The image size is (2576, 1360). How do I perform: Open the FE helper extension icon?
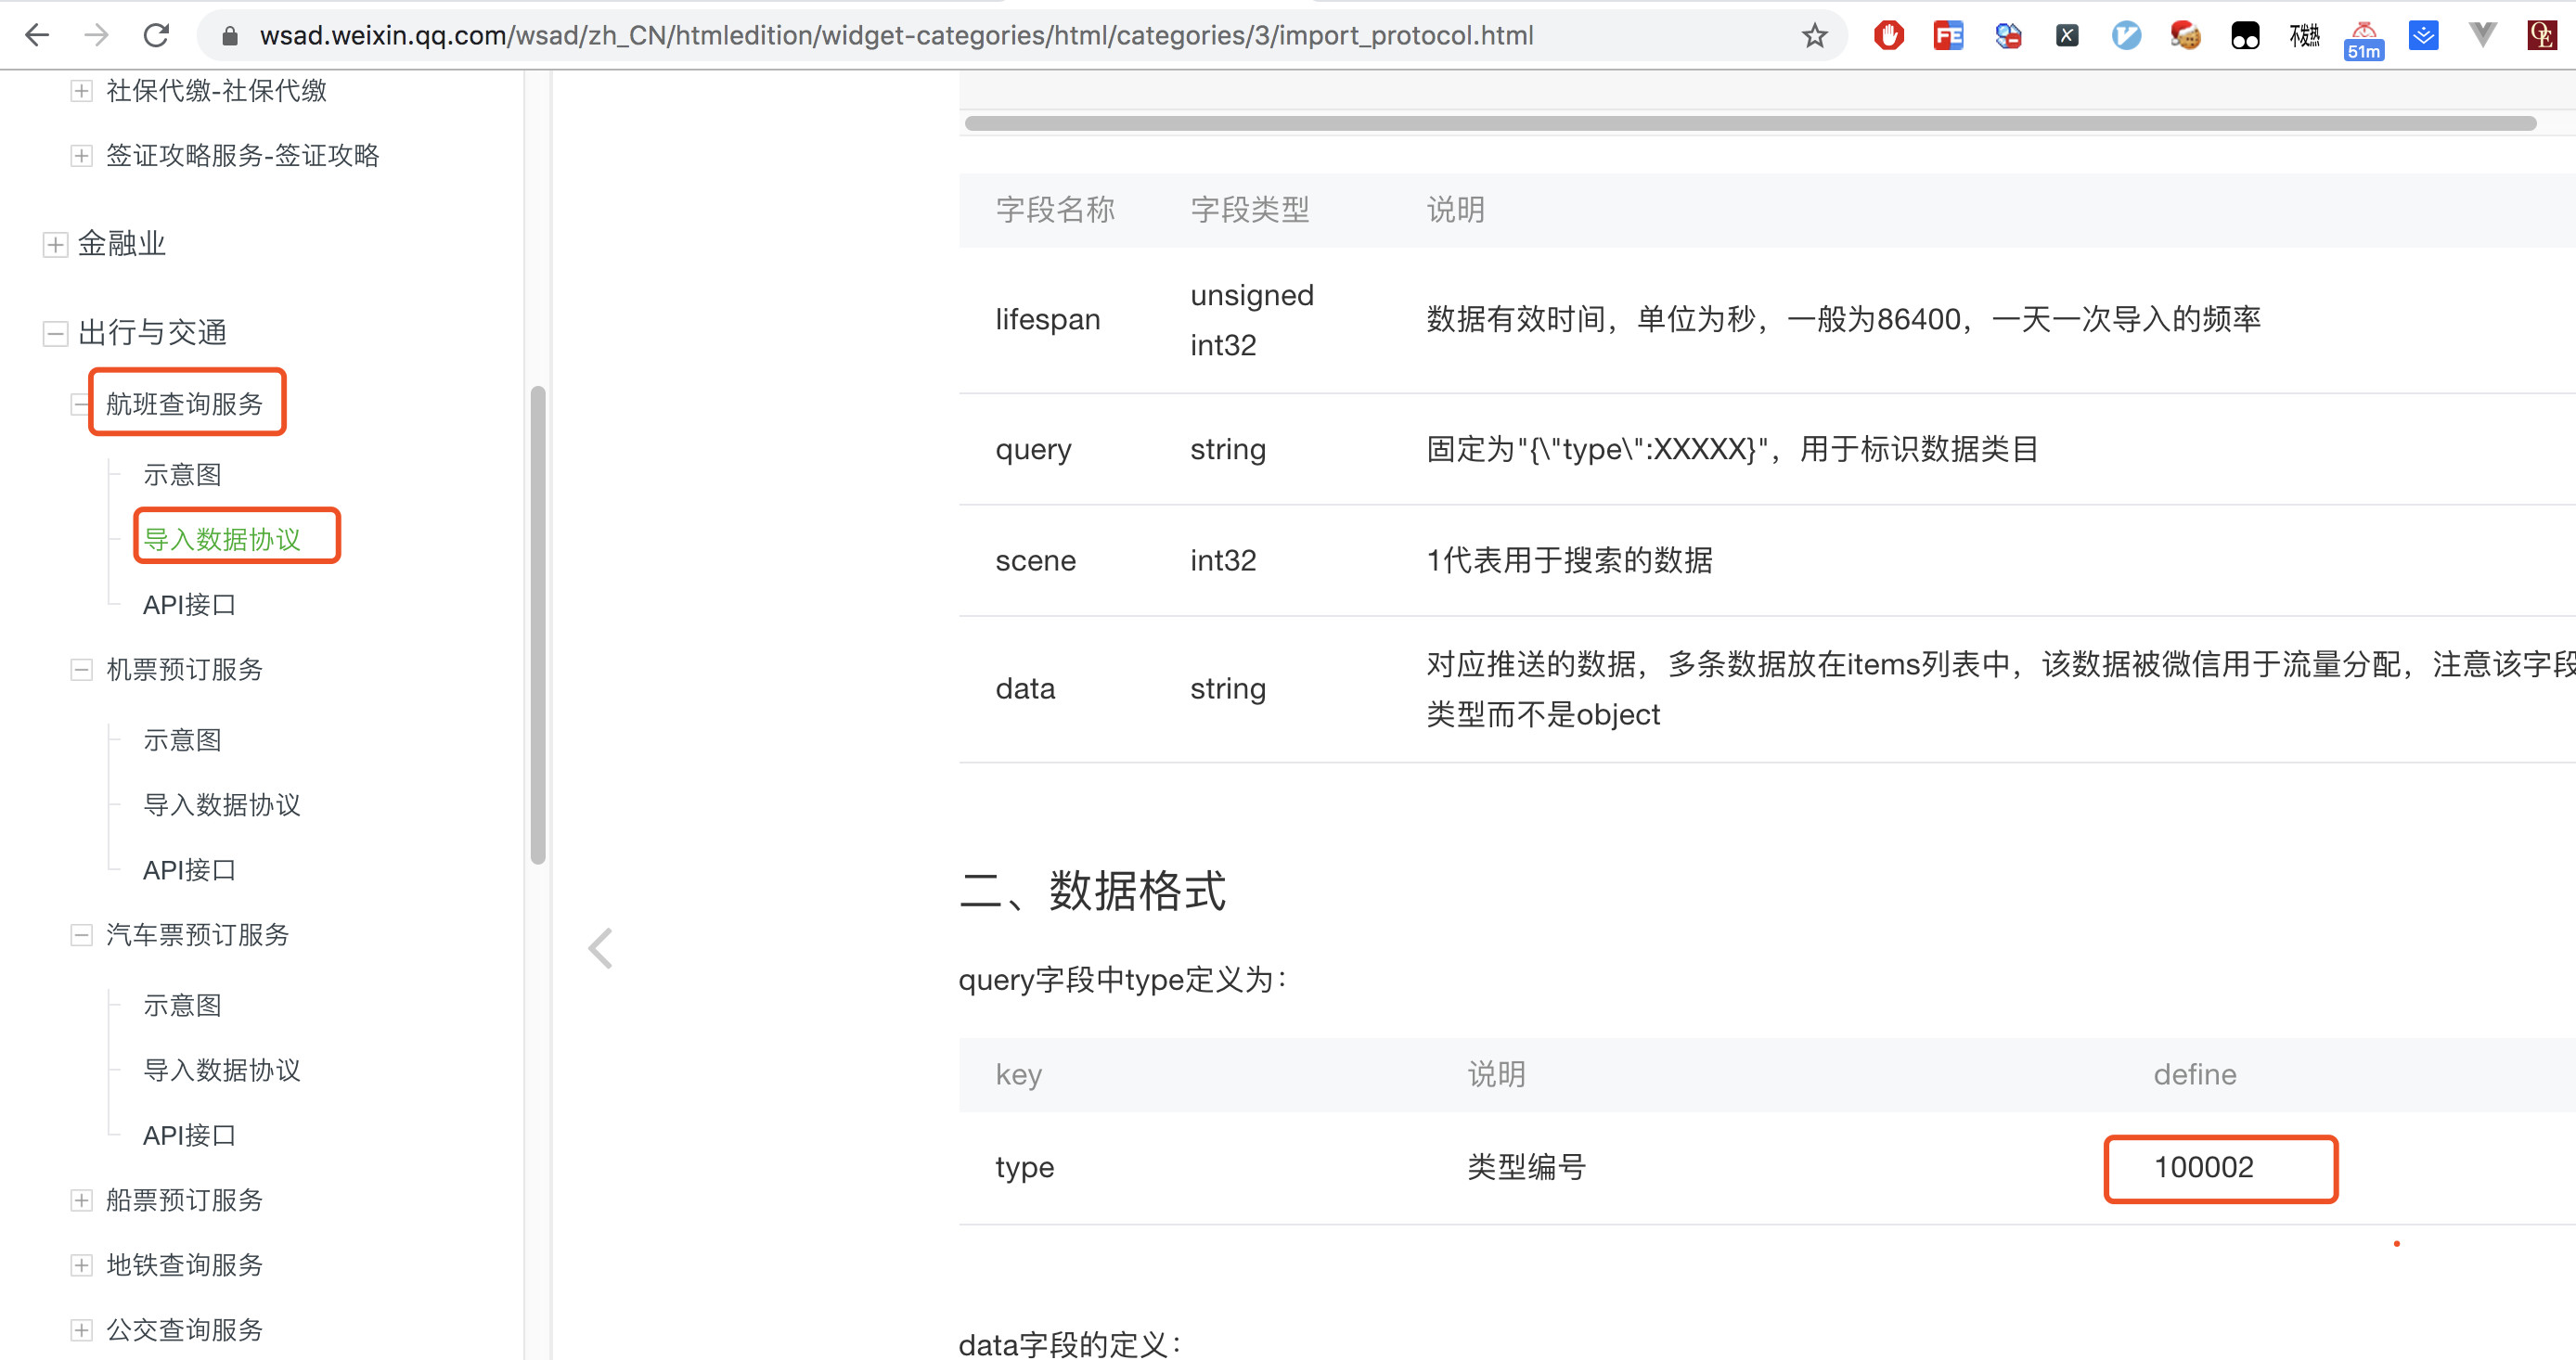[1947, 36]
